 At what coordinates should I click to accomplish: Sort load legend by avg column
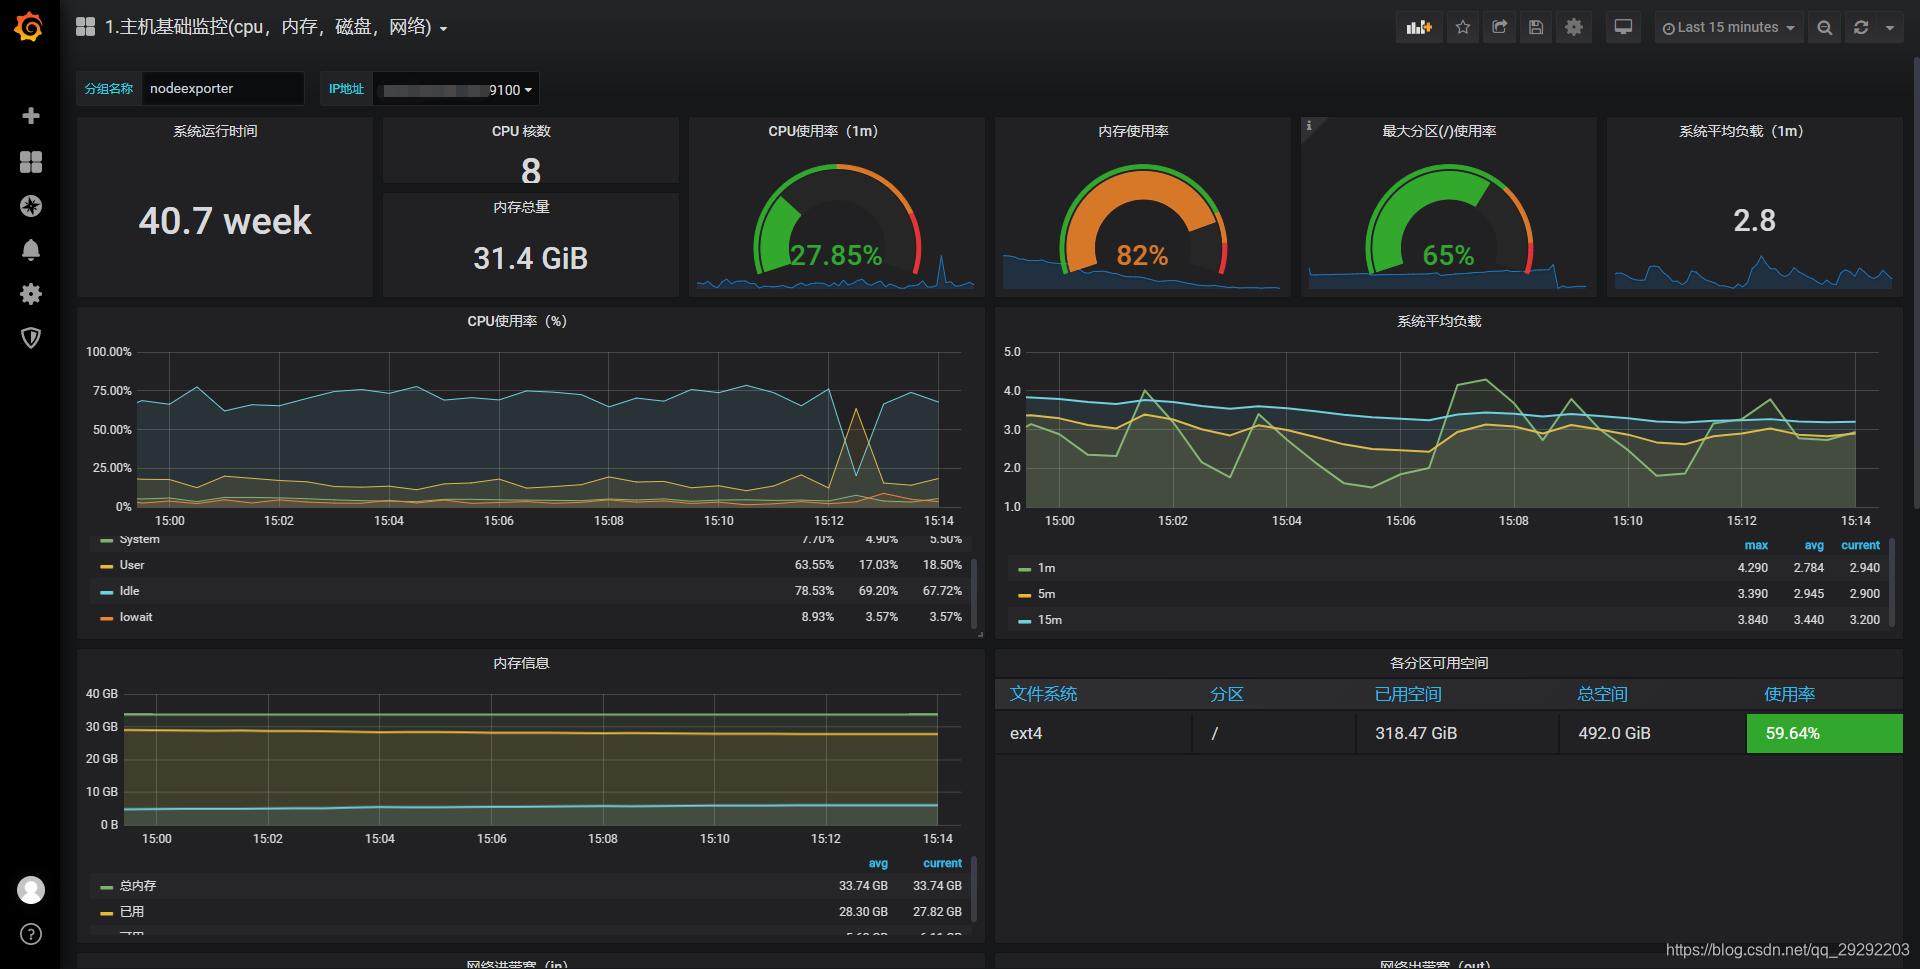[x=1814, y=545]
